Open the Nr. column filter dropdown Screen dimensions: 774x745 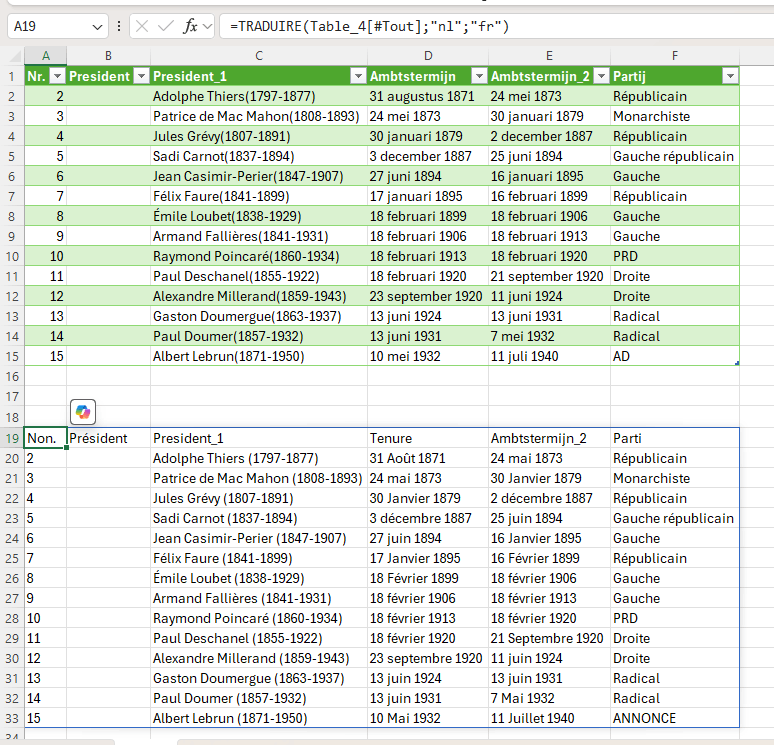(58, 76)
